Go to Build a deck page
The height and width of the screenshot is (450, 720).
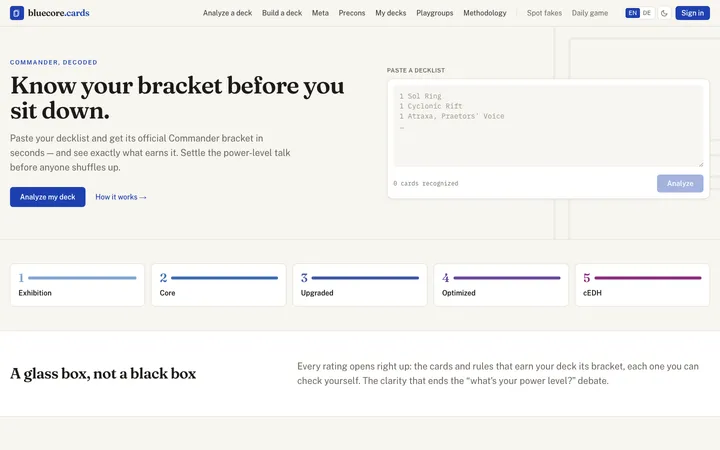click(x=282, y=13)
